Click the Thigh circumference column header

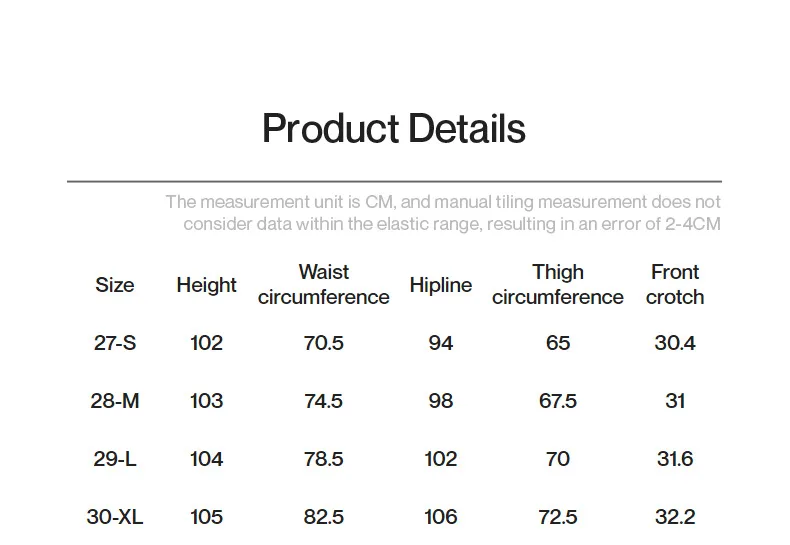[x=557, y=285]
